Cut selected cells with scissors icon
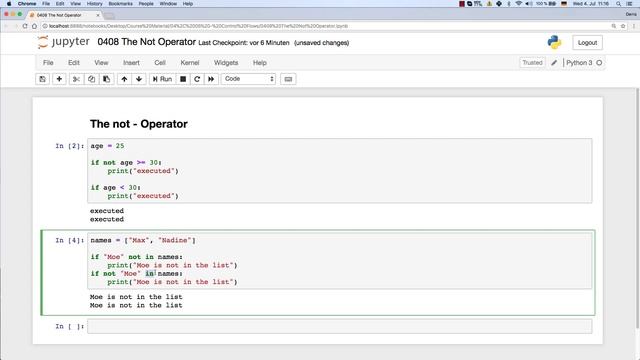The height and width of the screenshot is (360, 640). (x=76, y=79)
